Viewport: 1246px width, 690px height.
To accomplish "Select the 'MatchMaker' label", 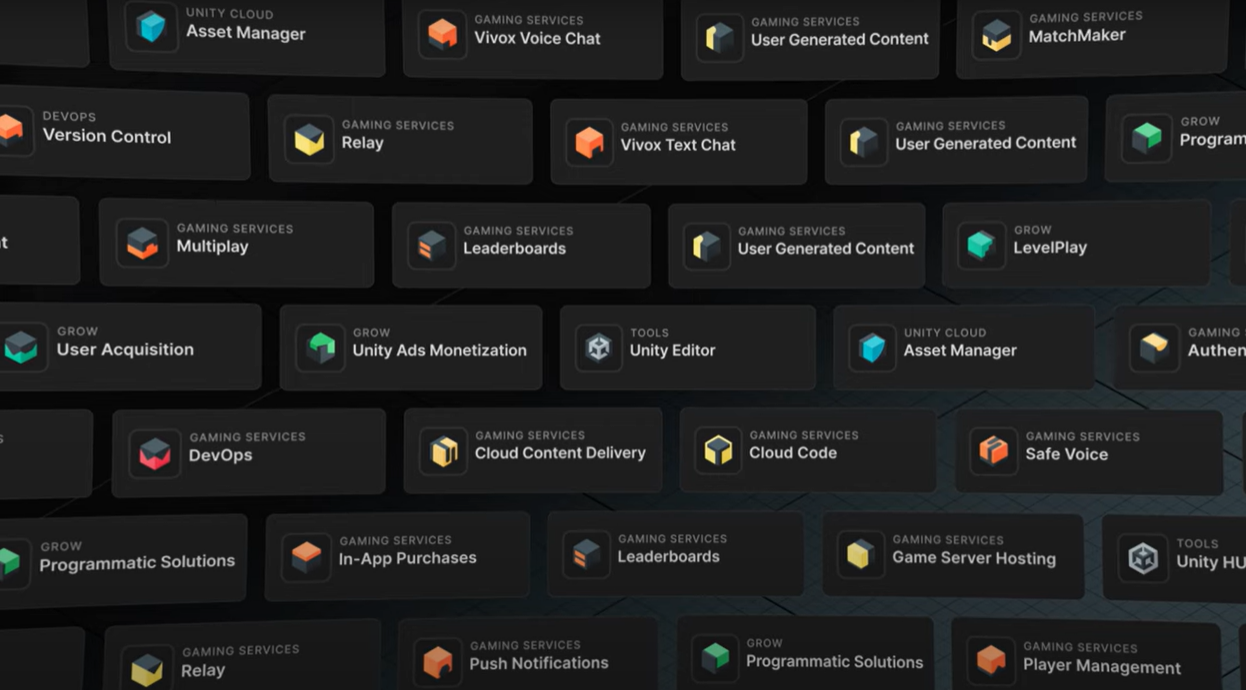I will point(1077,35).
